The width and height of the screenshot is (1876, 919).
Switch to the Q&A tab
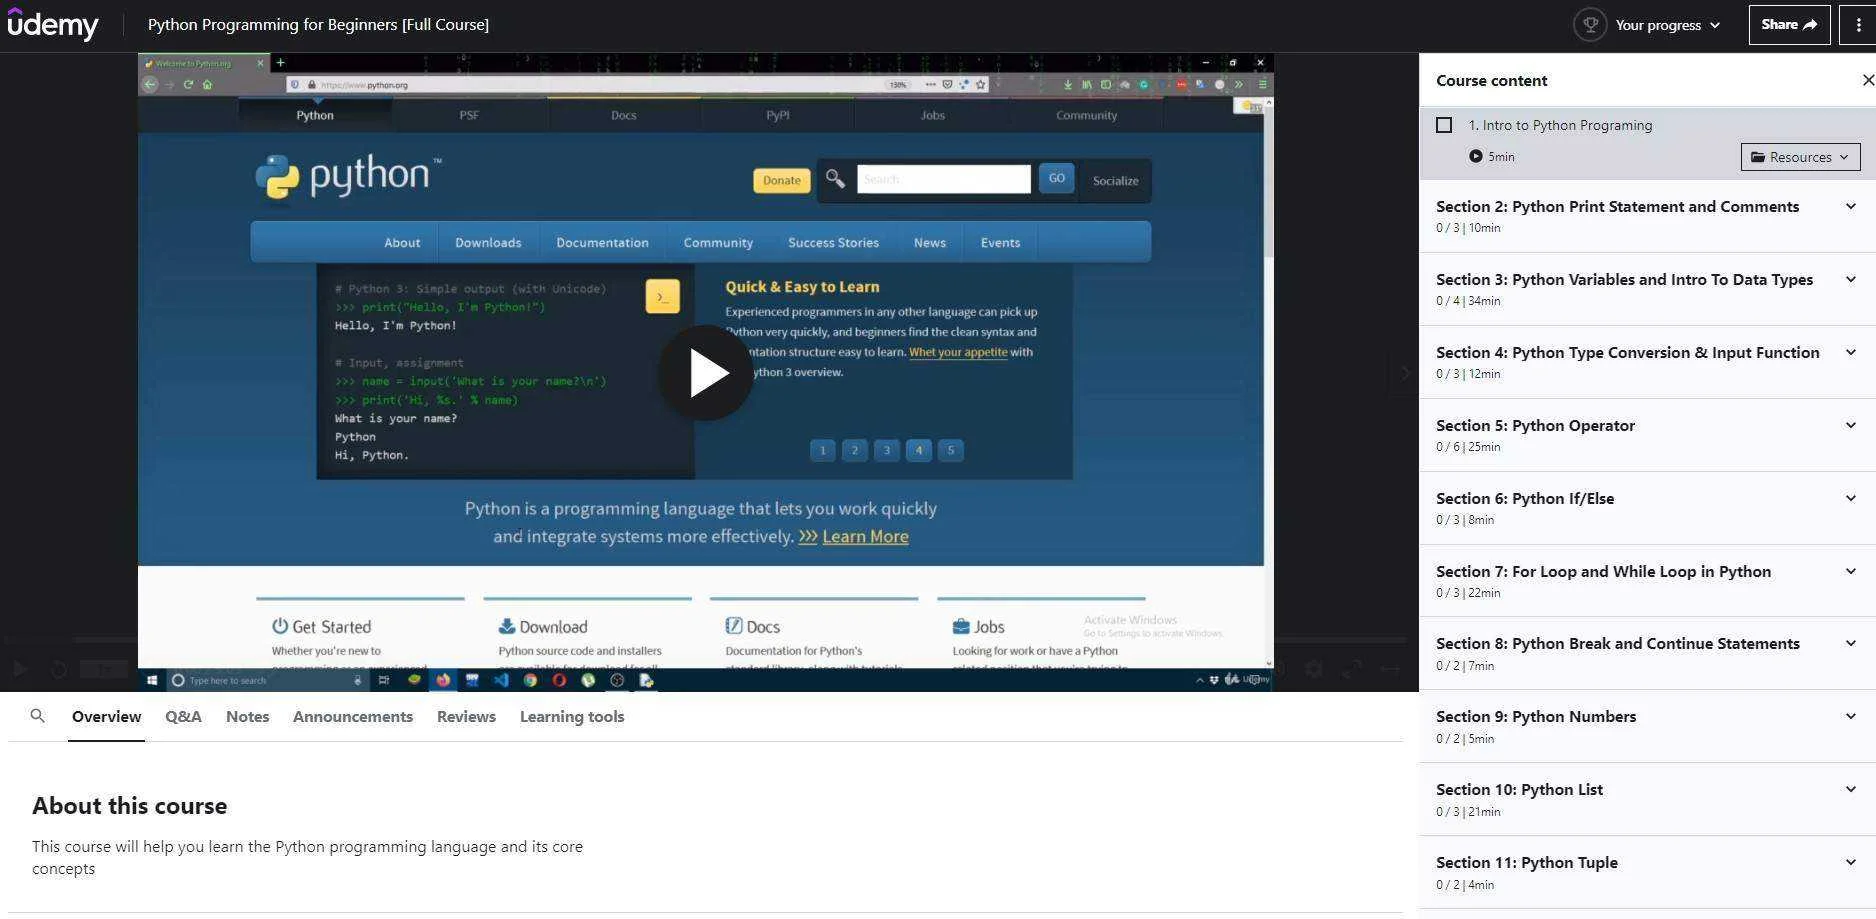point(183,716)
